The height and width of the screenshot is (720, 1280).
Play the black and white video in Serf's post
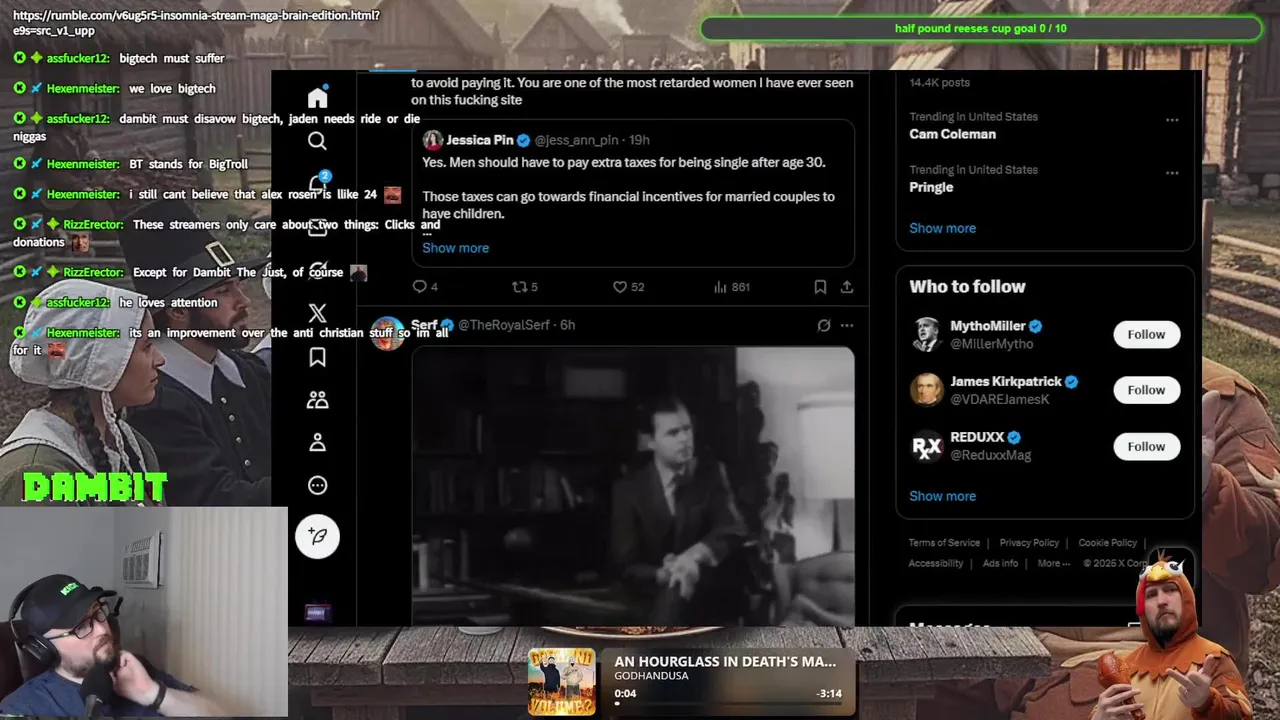(x=633, y=486)
